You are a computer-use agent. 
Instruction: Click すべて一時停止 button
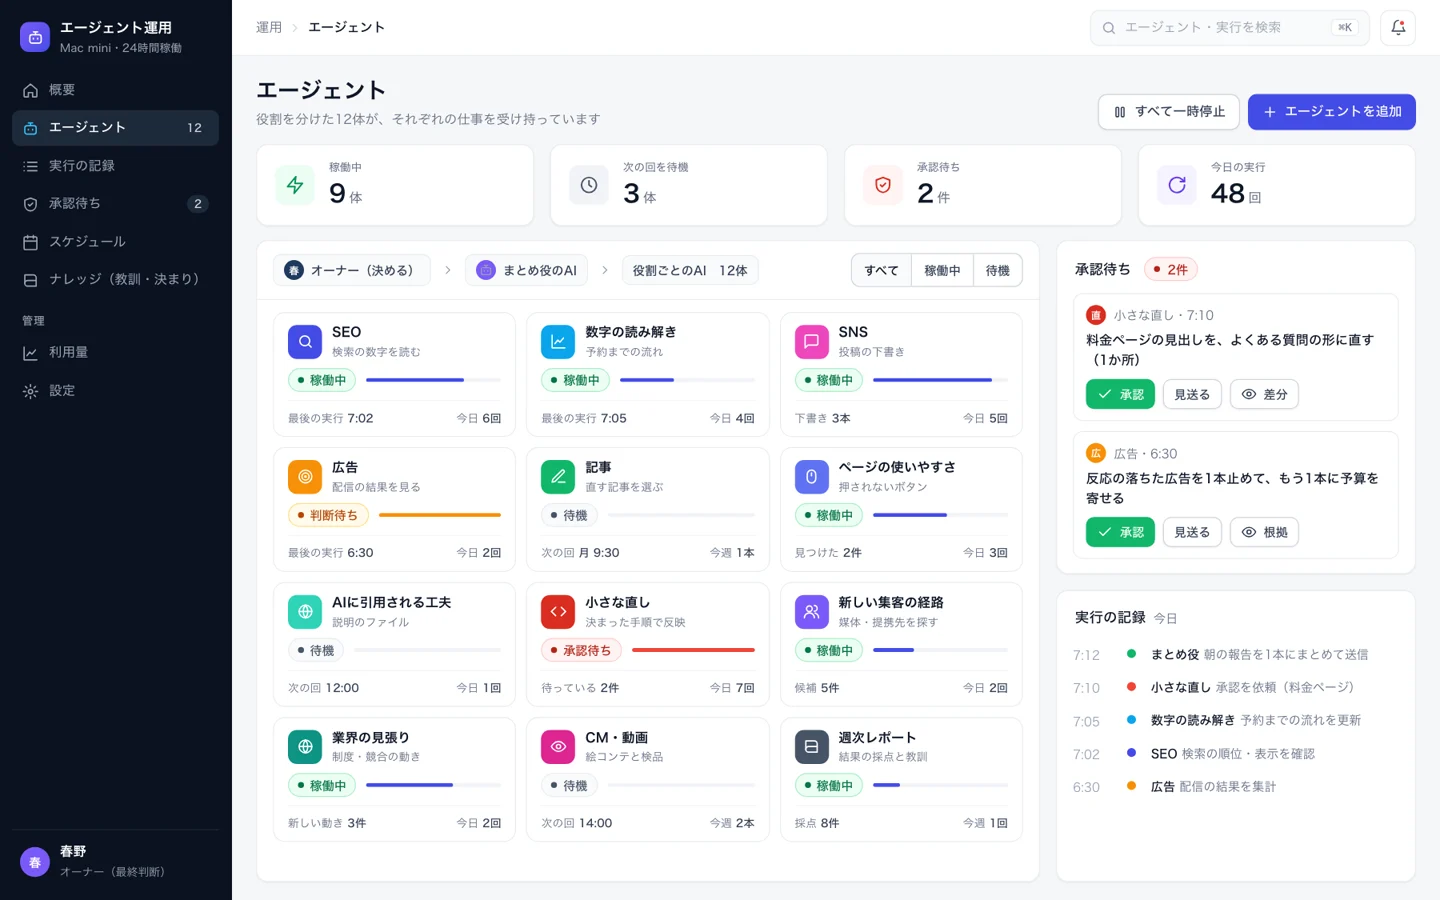1169,112
